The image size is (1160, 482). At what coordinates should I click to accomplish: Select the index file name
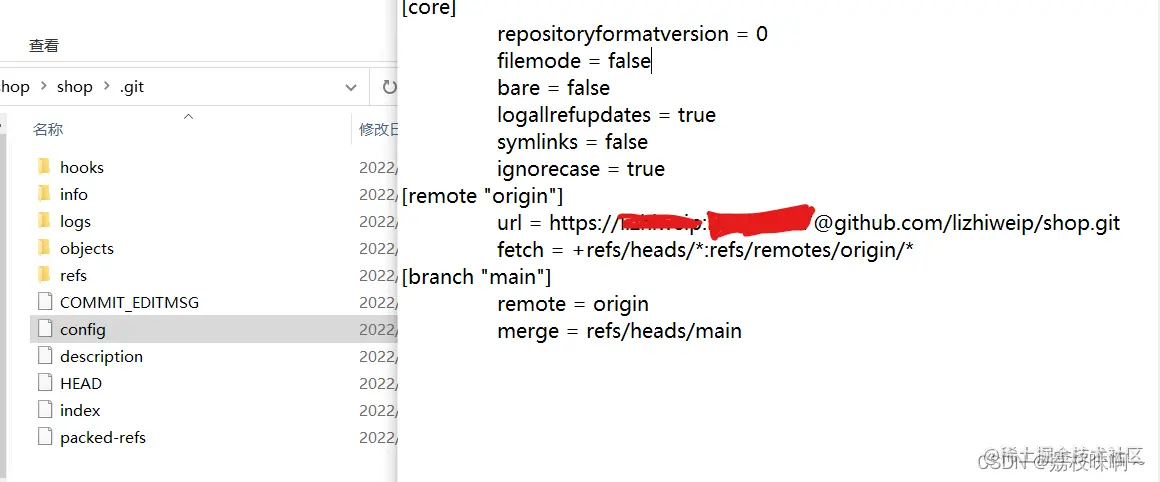[x=80, y=410]
